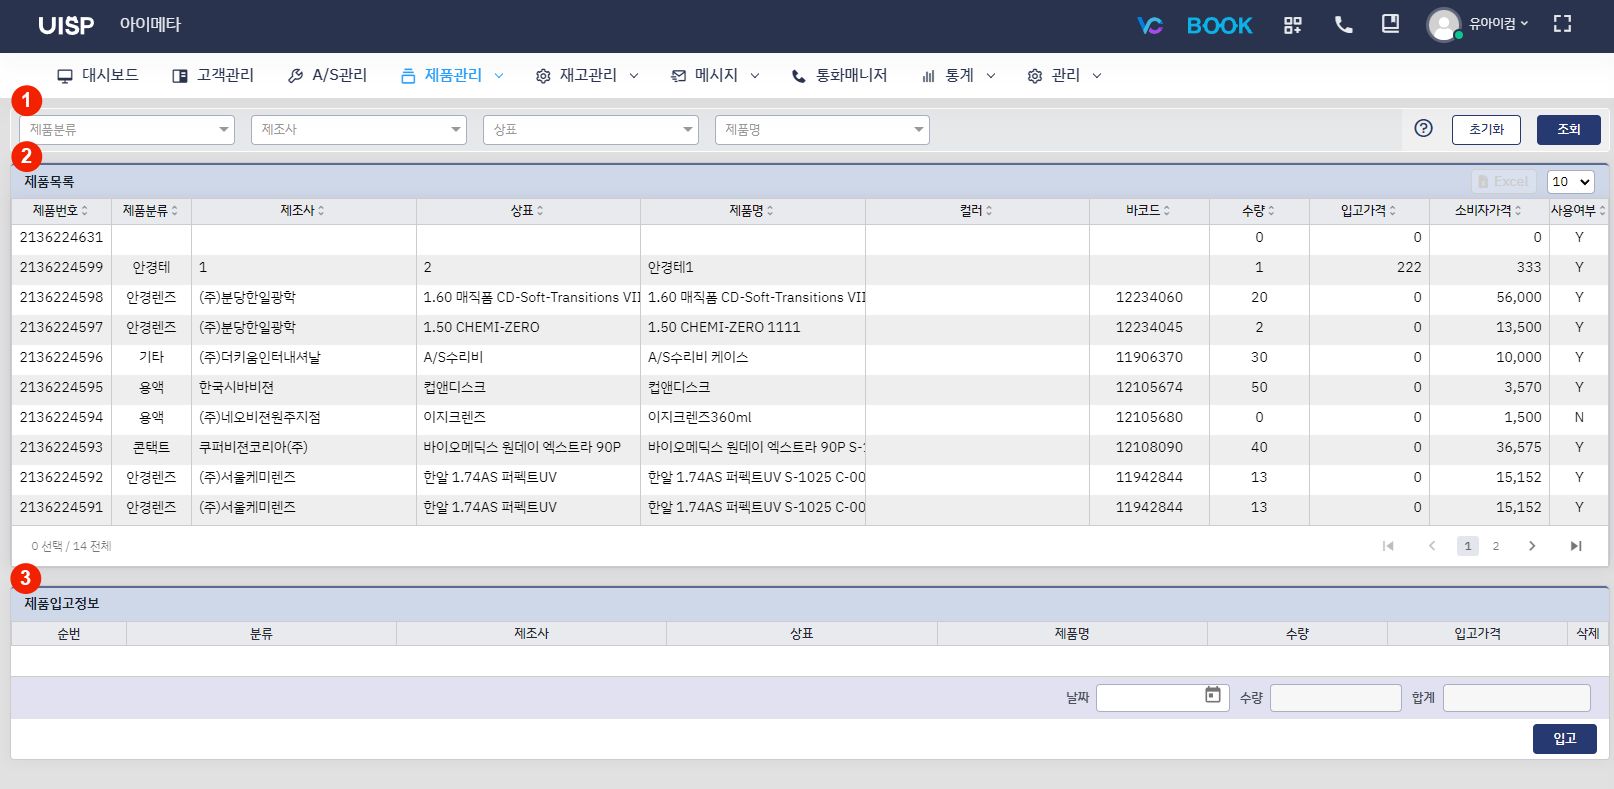Click 한국시바비젼 manufacturer cell

236,388
